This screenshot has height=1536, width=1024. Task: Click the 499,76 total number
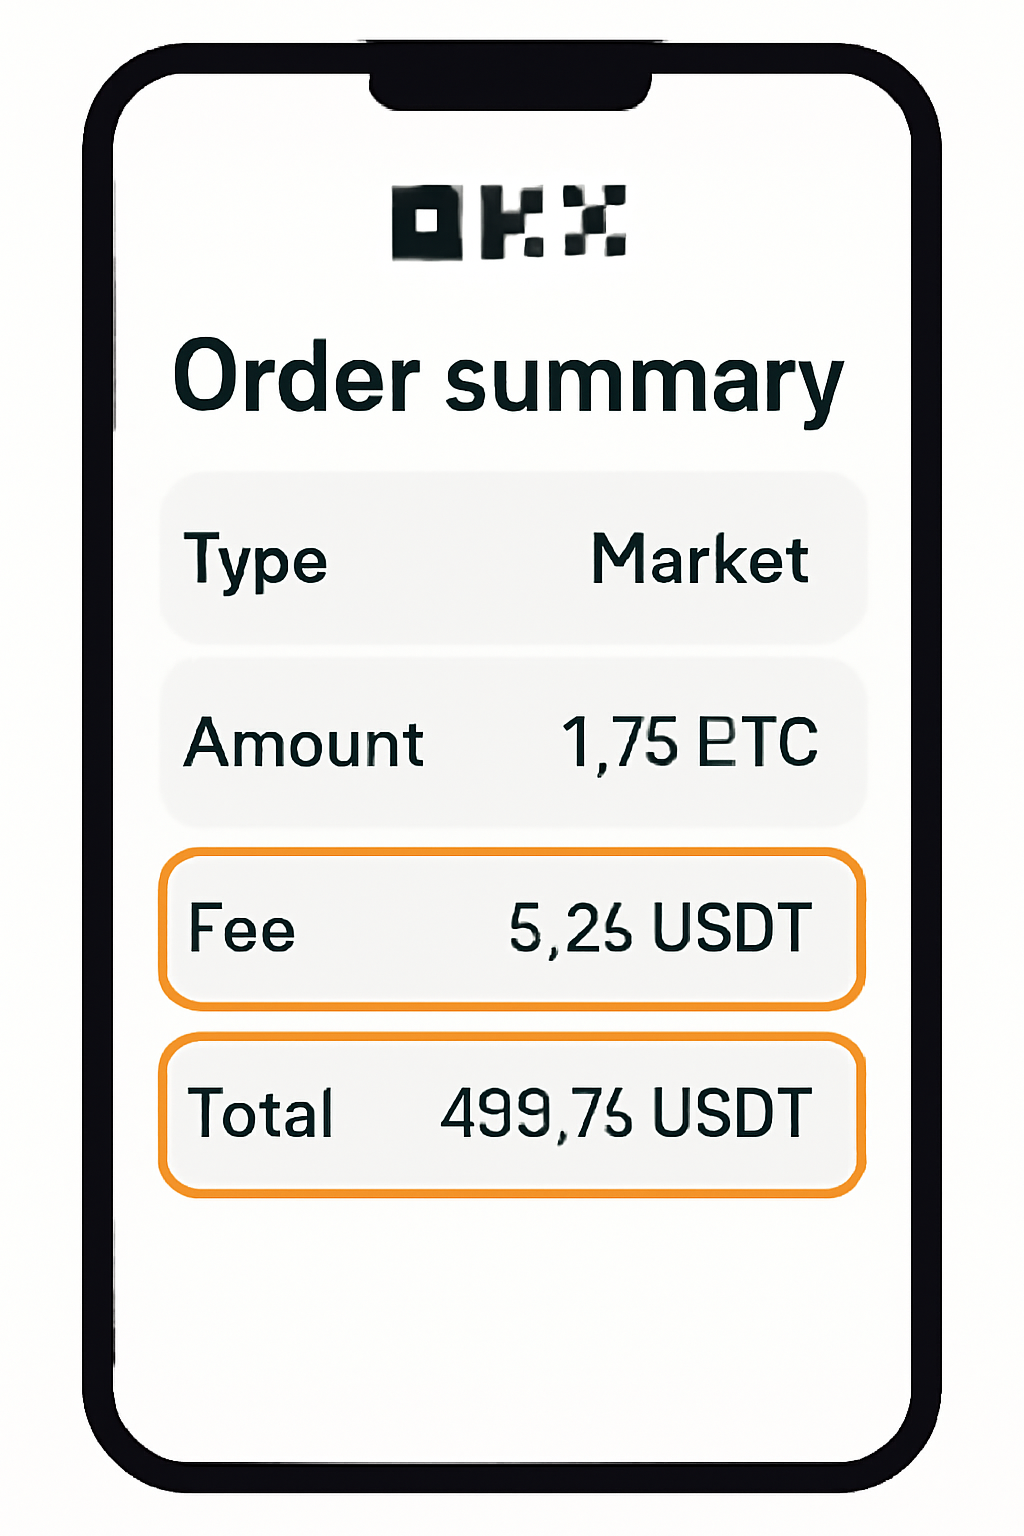(537, 1114)
